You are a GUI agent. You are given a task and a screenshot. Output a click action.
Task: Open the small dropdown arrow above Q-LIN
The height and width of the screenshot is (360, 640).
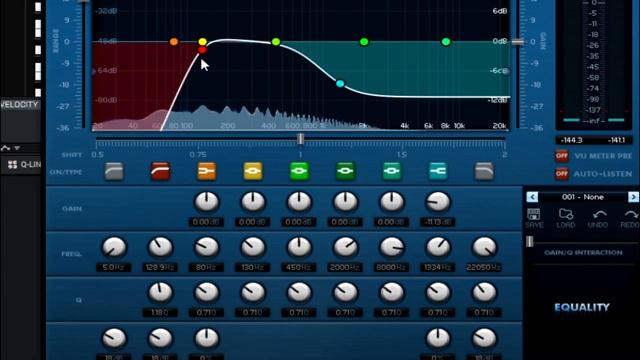click(17, 148)
